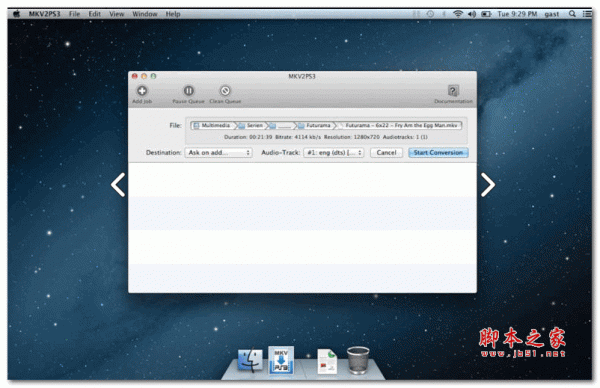Click the Start Conversion button

click(438, 153)
